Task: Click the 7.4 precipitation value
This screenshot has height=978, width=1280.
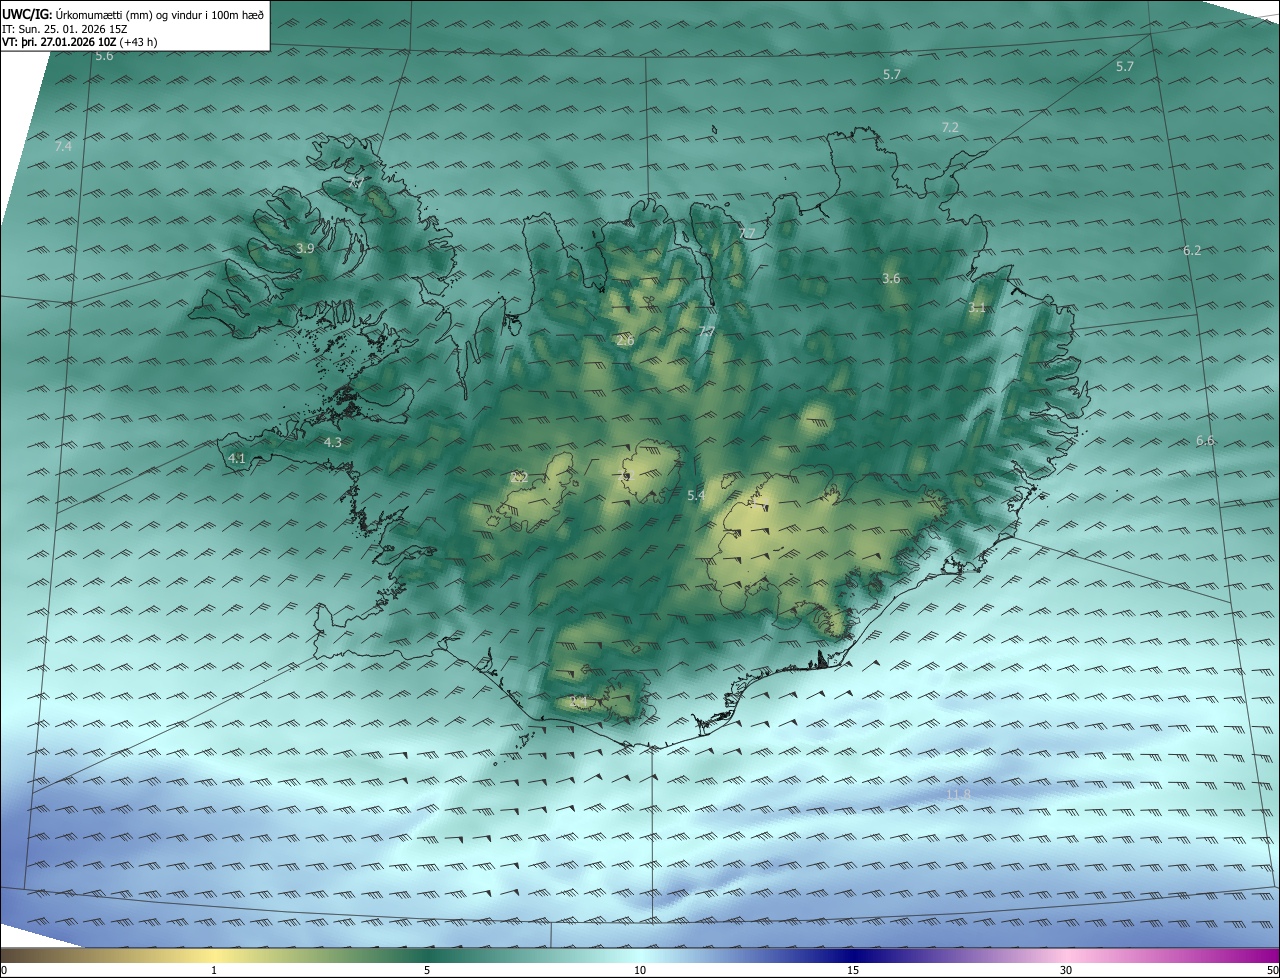Action: tap(63, 146)
